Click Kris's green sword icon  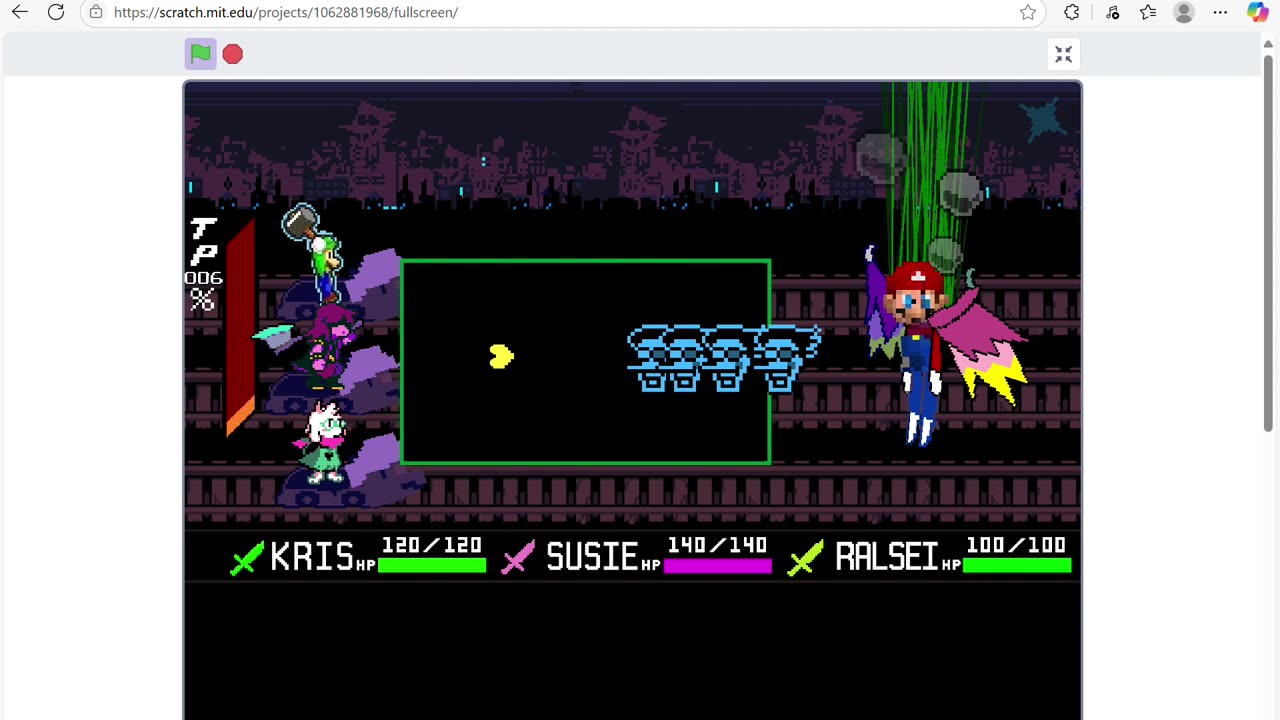247,558
